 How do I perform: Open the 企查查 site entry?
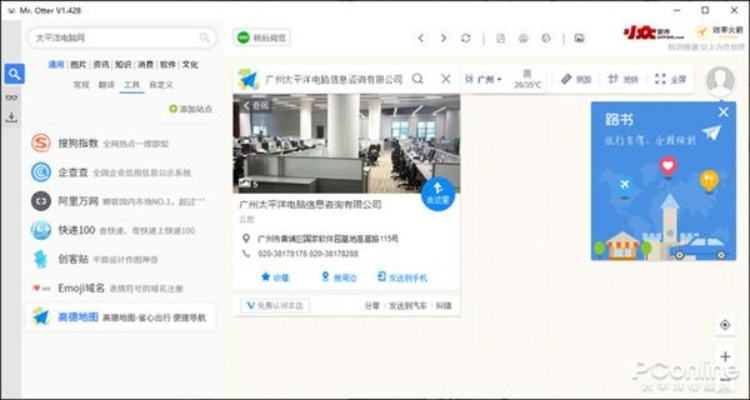coord(121,172)
